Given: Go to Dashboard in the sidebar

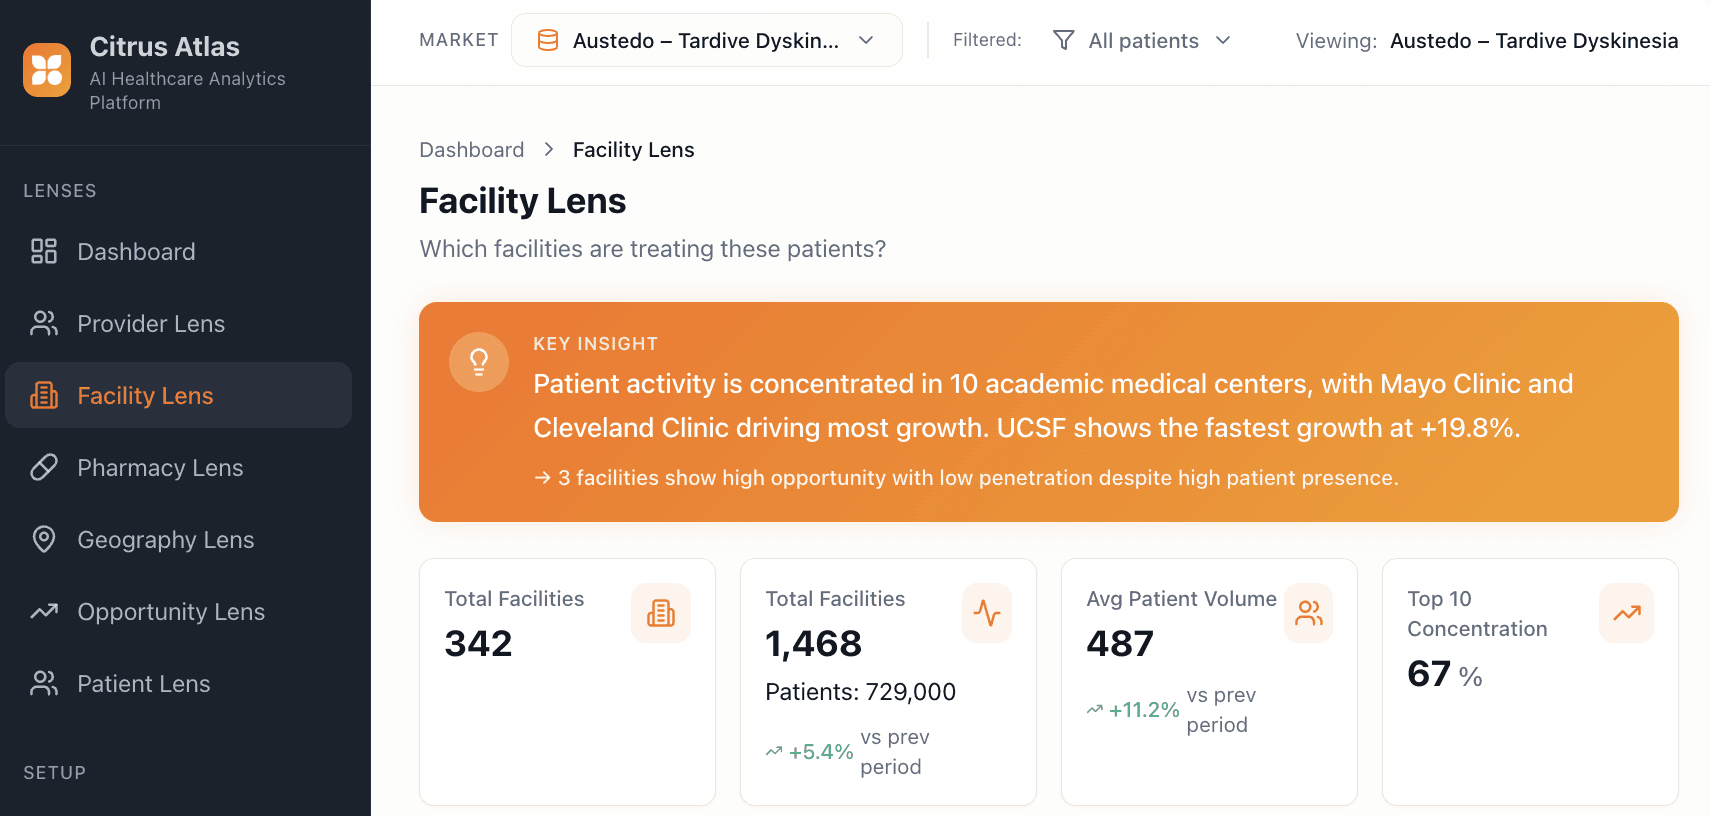Looking at the screenshot, I should (136, 252).
